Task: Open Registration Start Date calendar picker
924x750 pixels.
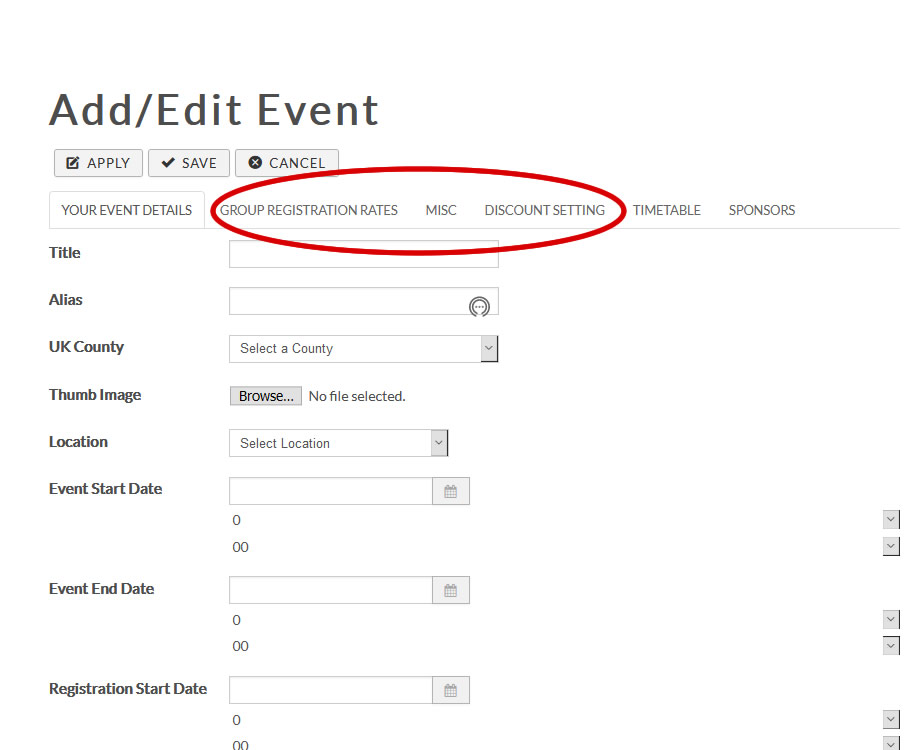Action: click(450, 690)
